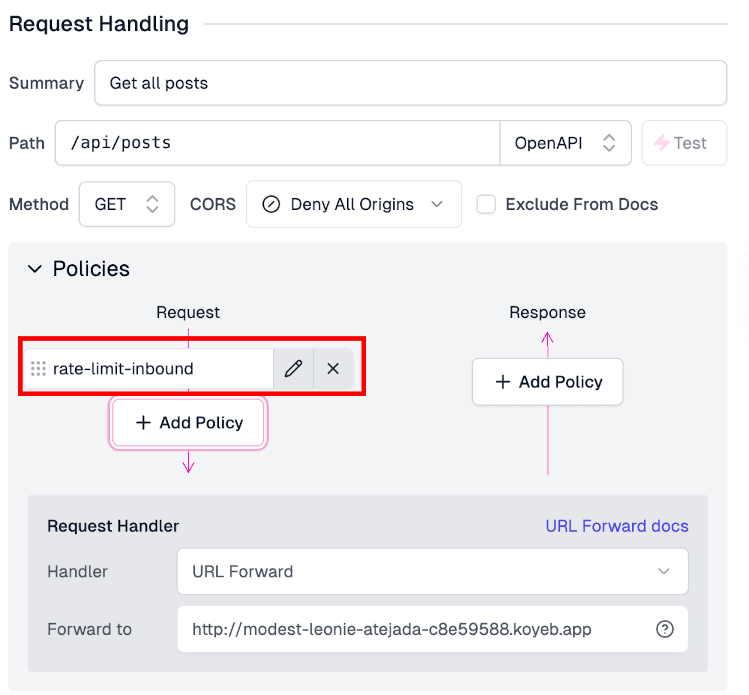Click the help icon beside Forward to

[664, 629]
